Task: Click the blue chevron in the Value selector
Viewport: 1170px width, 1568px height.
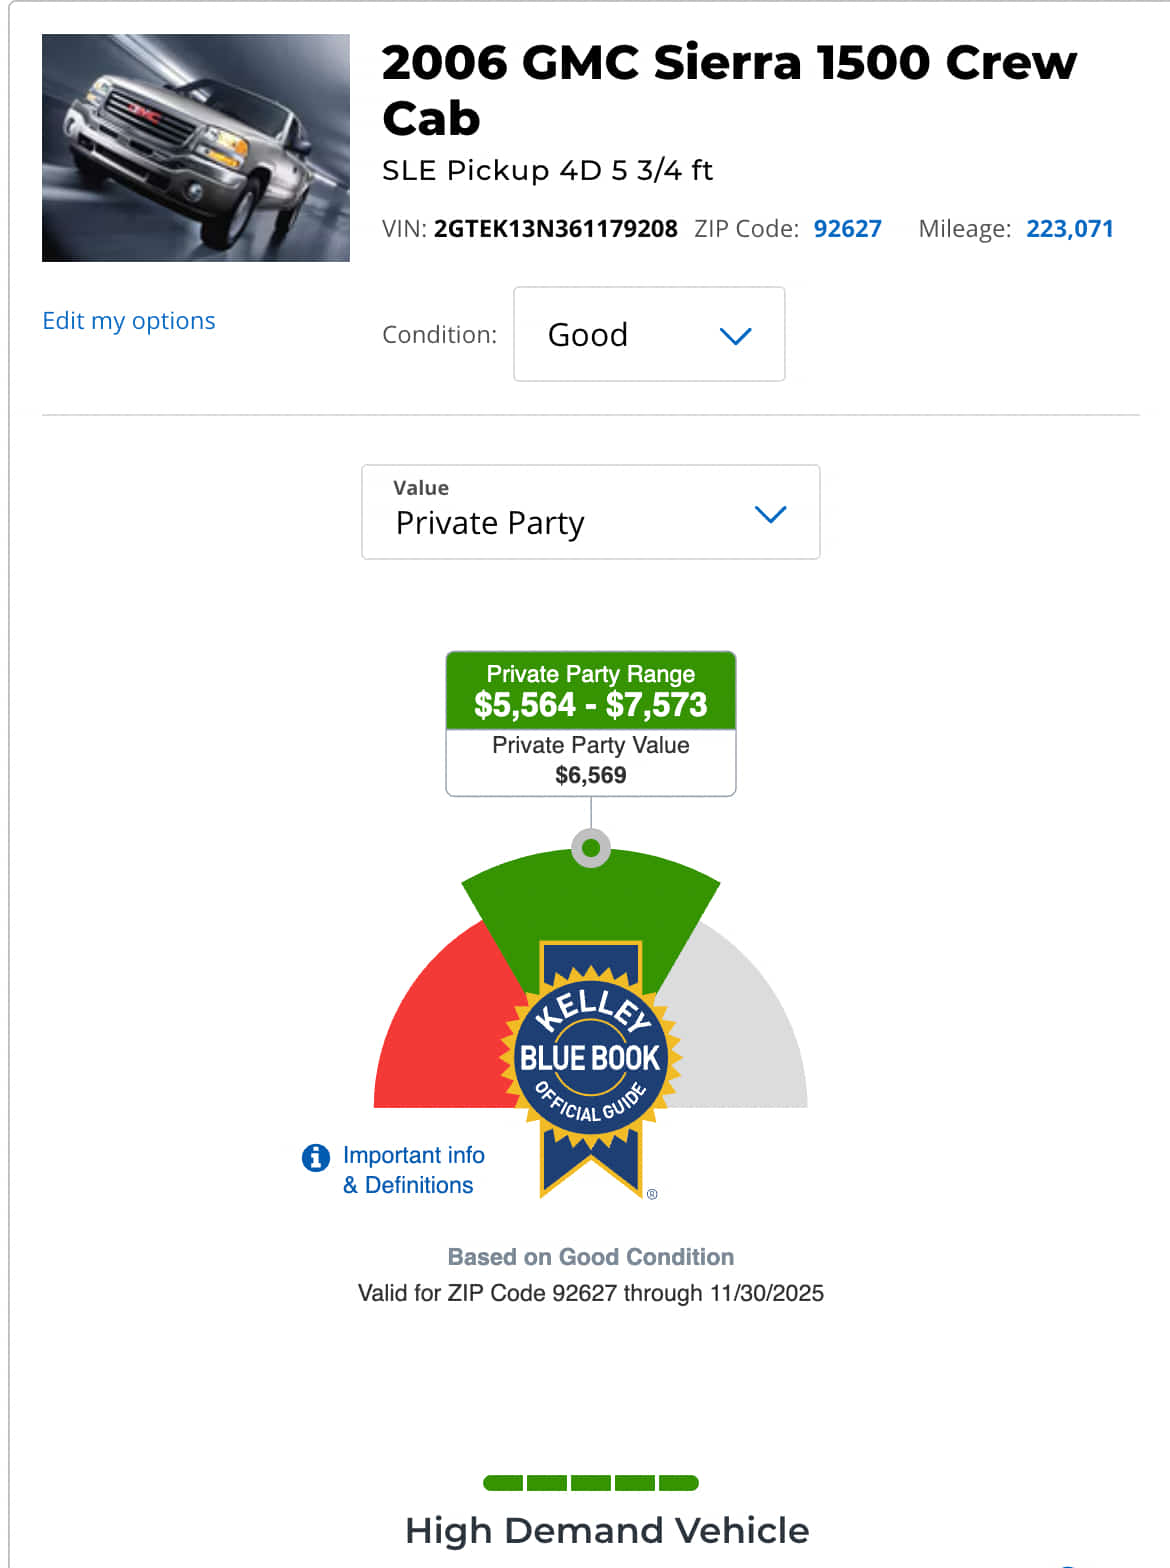Action: point(770,514)
